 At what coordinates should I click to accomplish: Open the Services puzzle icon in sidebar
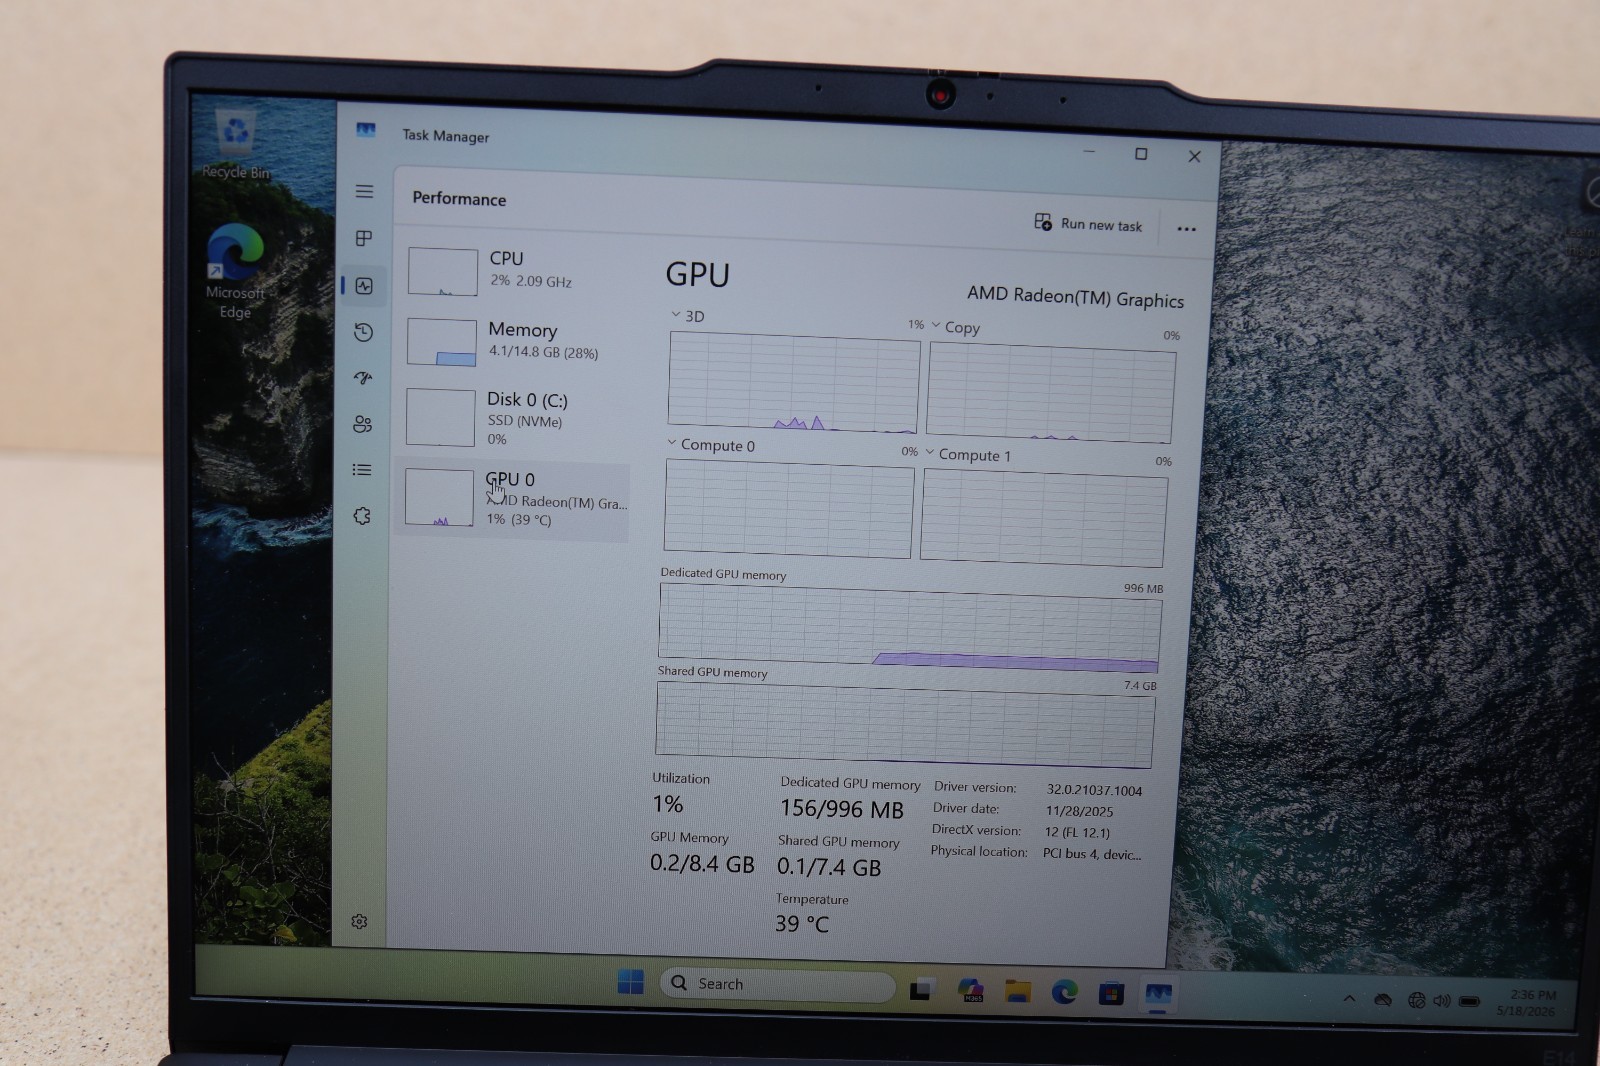[362, 516]
